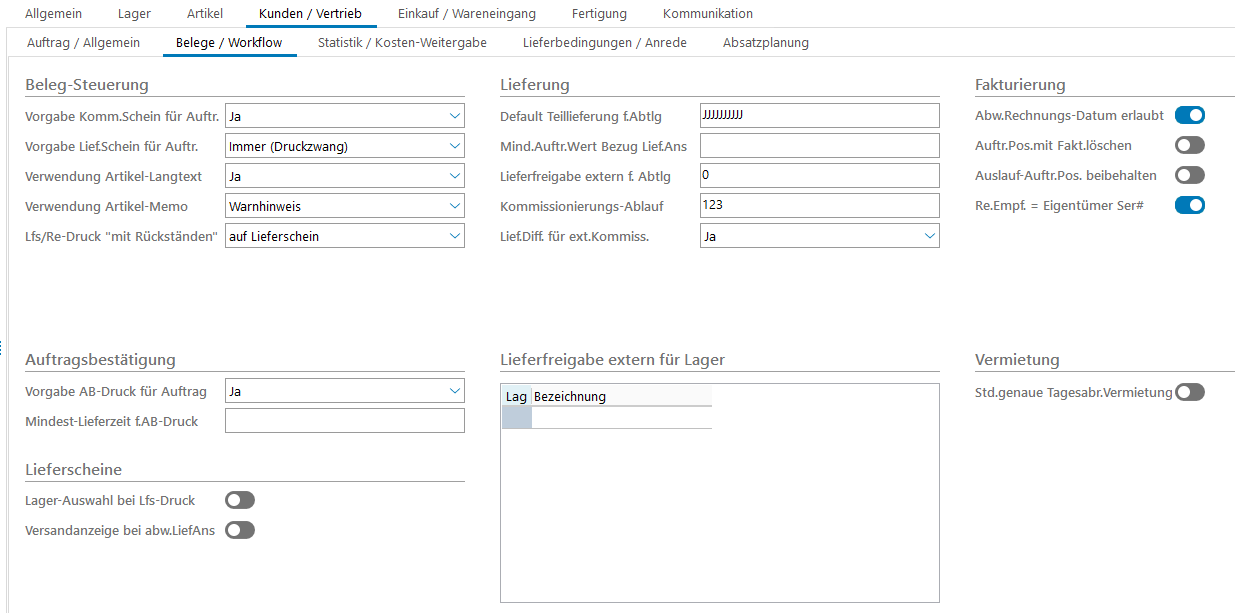The height and width of the screenshot is (613, 1235).
Task: Turn on Lager-Auswahl bei Lfs-Druck
Action: coord(240,500)
